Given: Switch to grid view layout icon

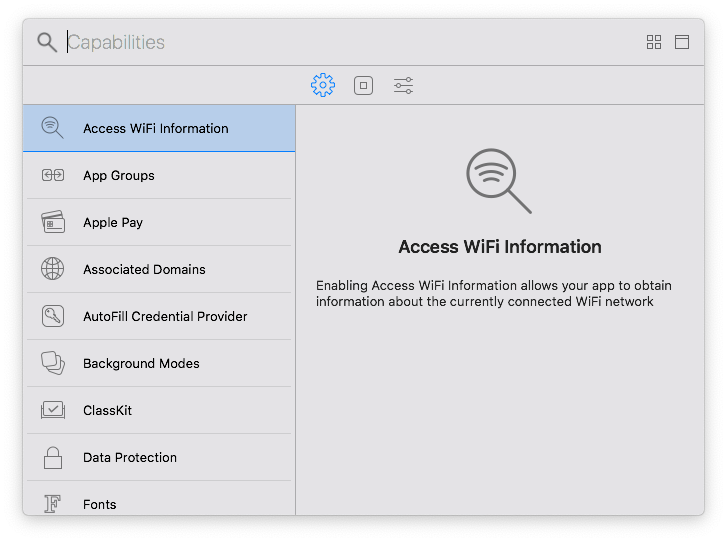Looking at the screenshot, I should 654,42.
